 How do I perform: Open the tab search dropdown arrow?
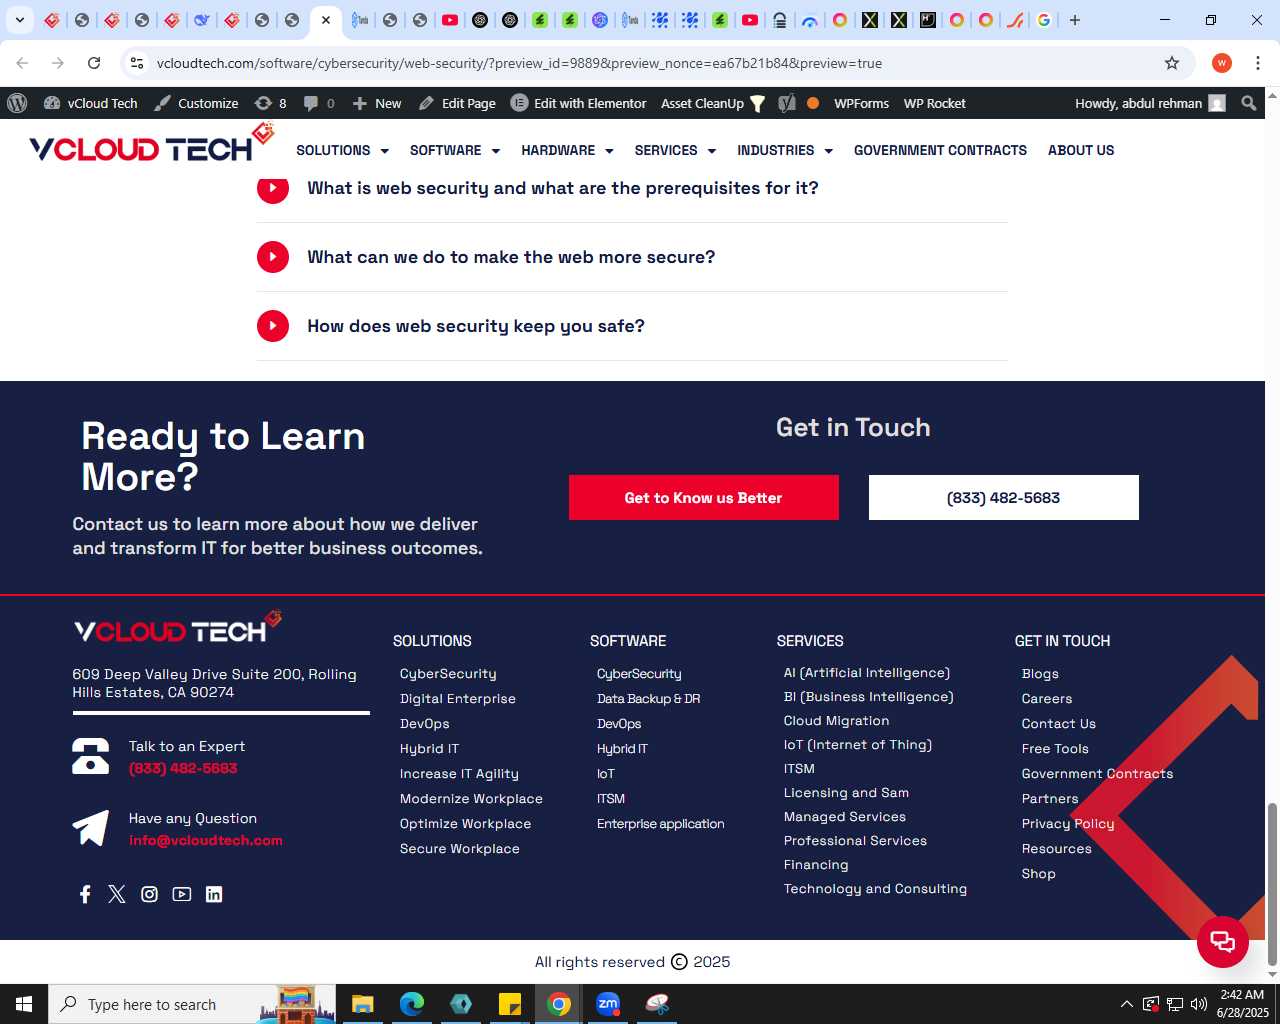coord(19,20)
